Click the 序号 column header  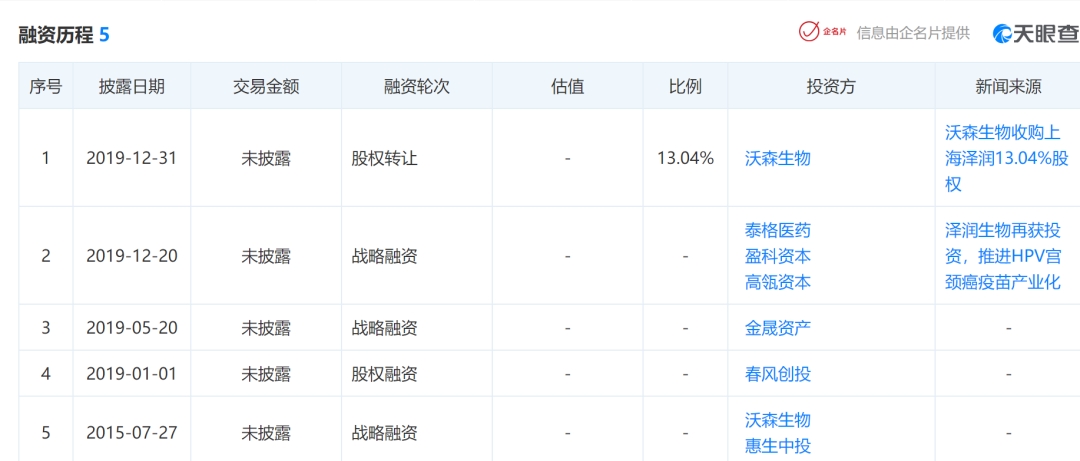pyautogui.click(x=45, y=86)
